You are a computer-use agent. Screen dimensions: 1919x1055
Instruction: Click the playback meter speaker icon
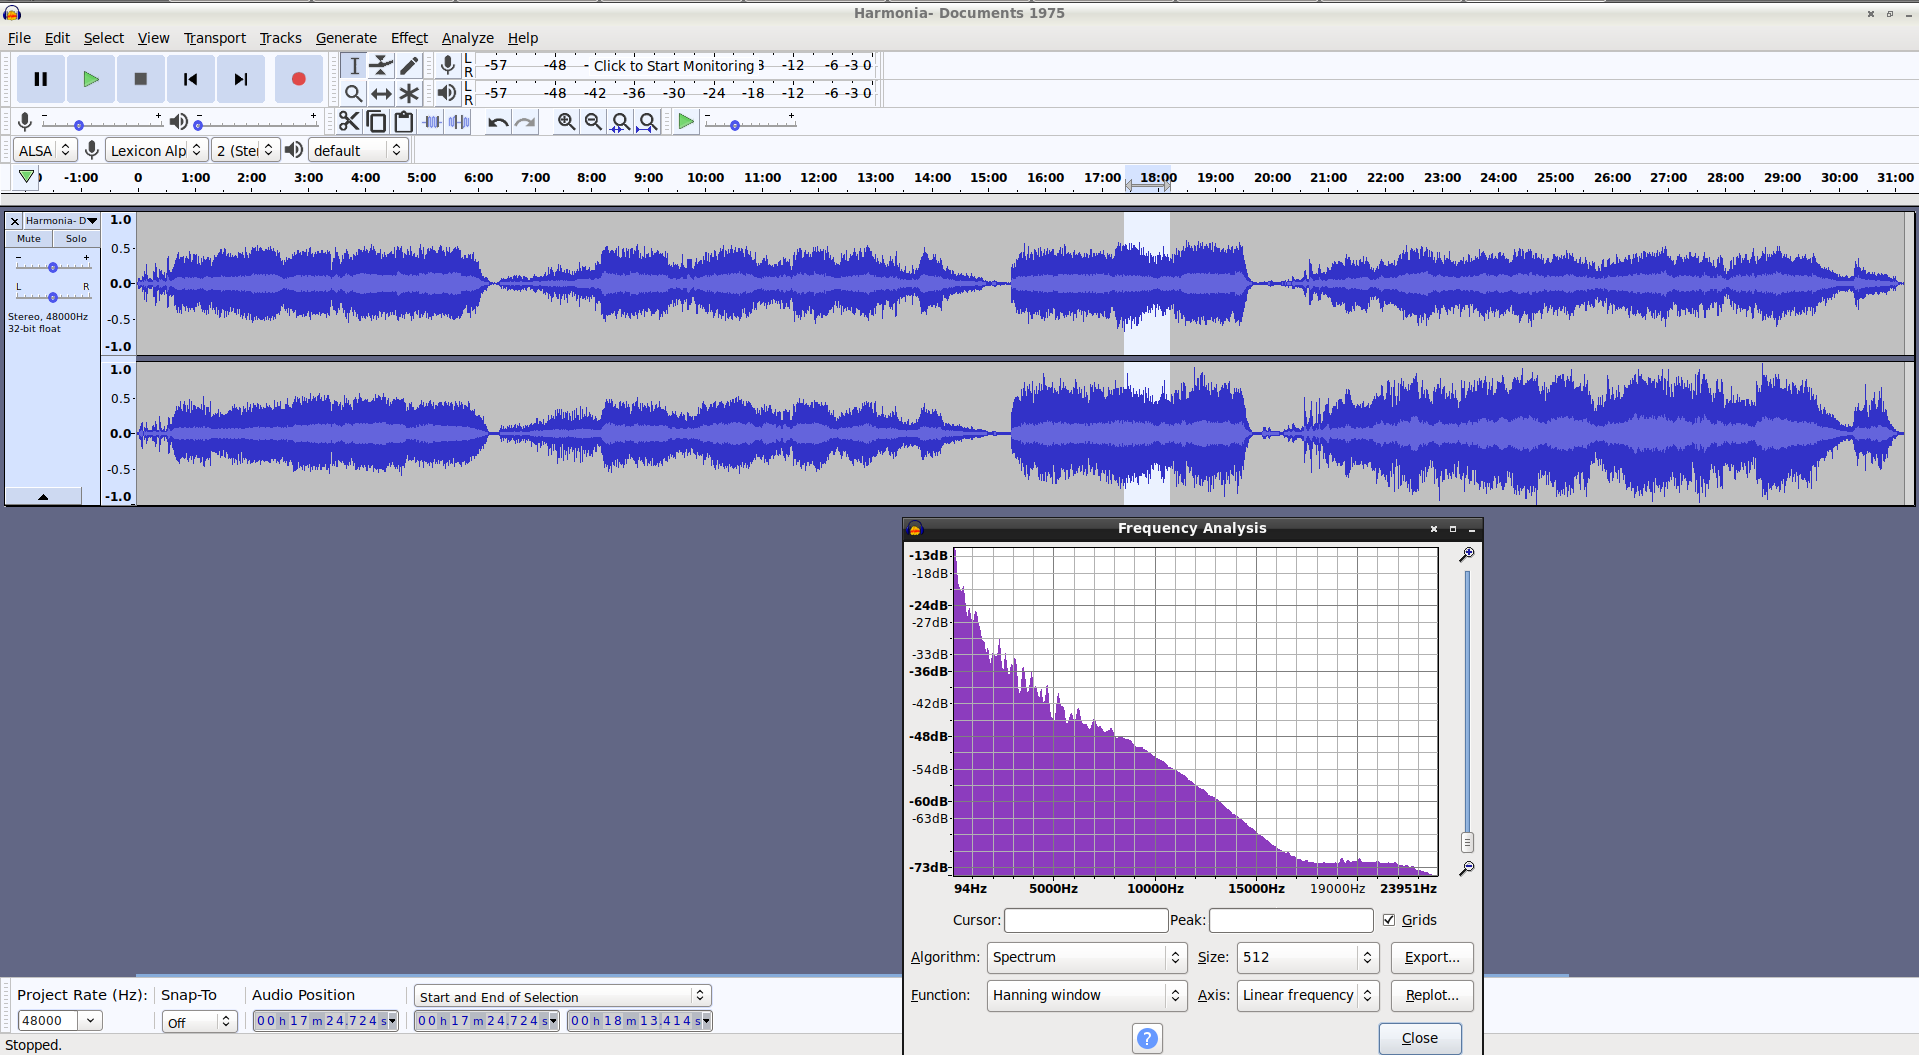coord(447,93)
